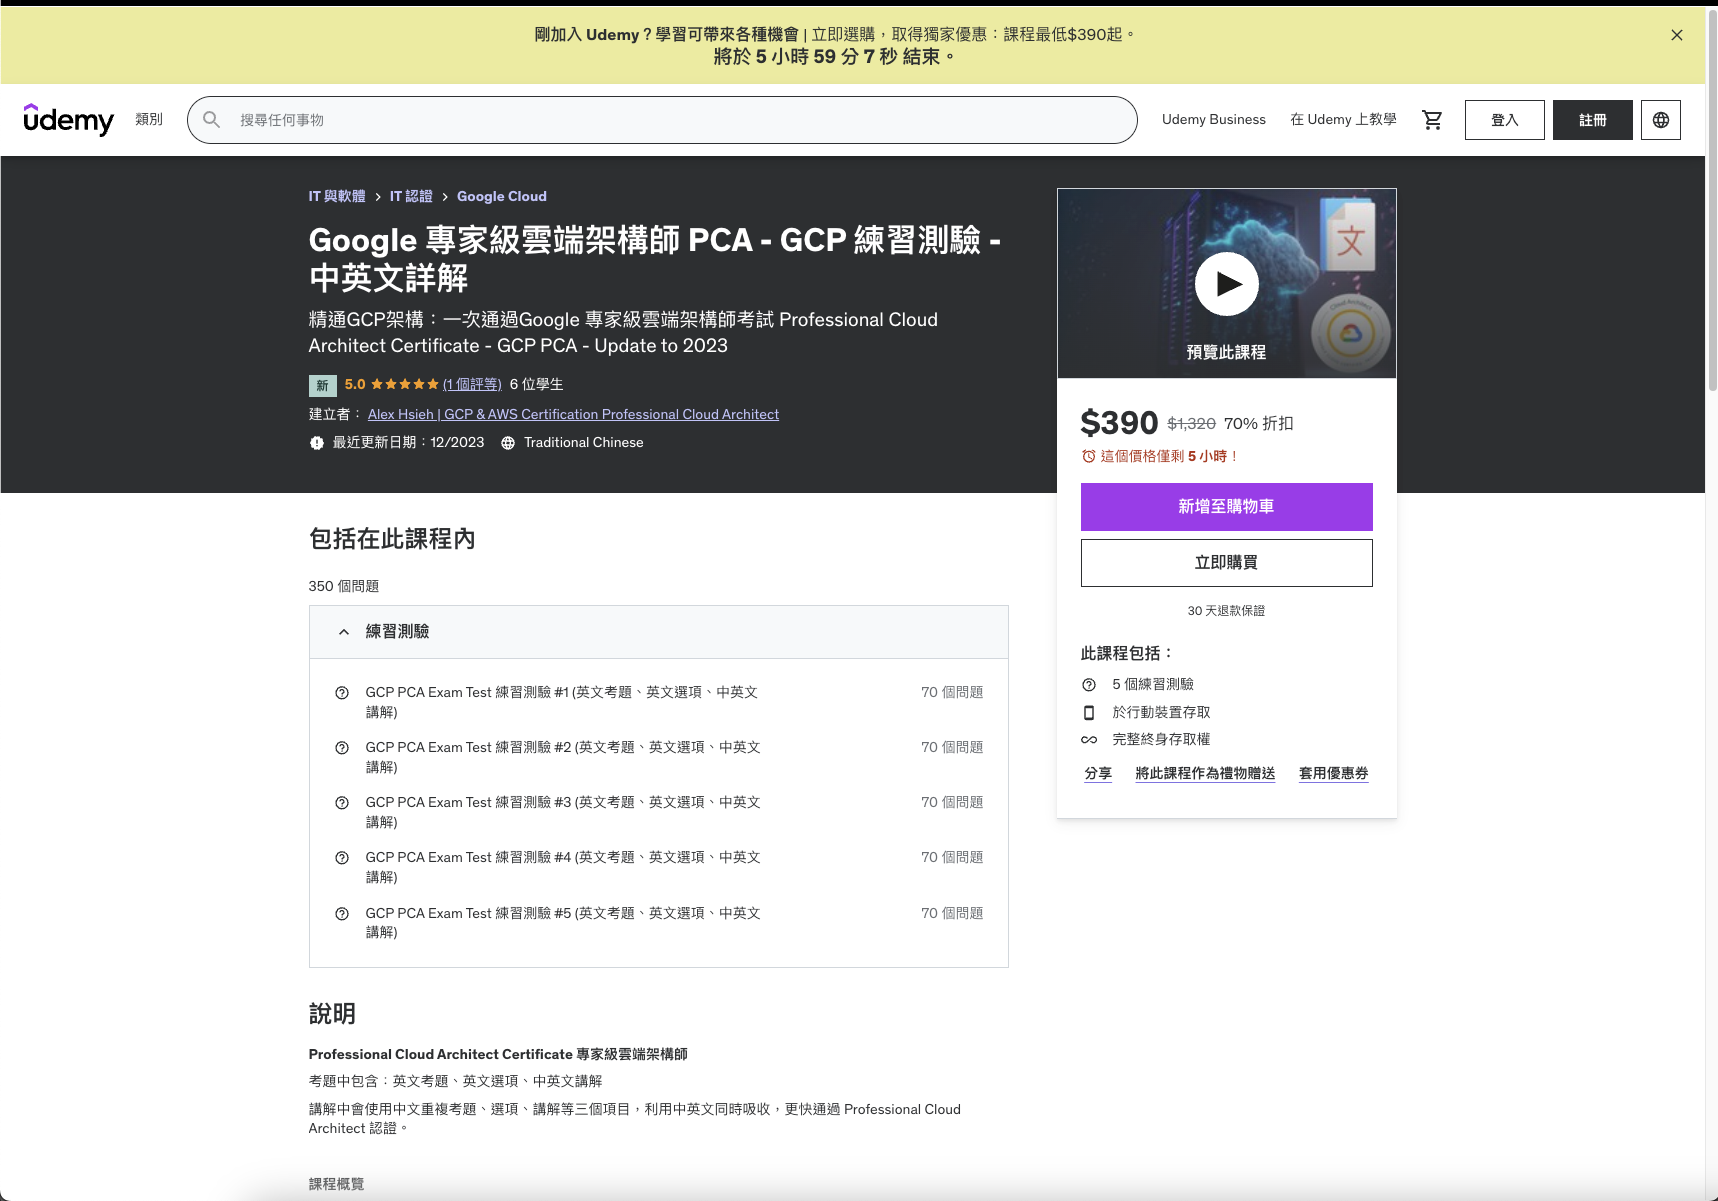Click 70 個問題 for Exam Test #1
Image resolution: width=1718 pixels, height=1201 pixels.
tap(952, 693)
